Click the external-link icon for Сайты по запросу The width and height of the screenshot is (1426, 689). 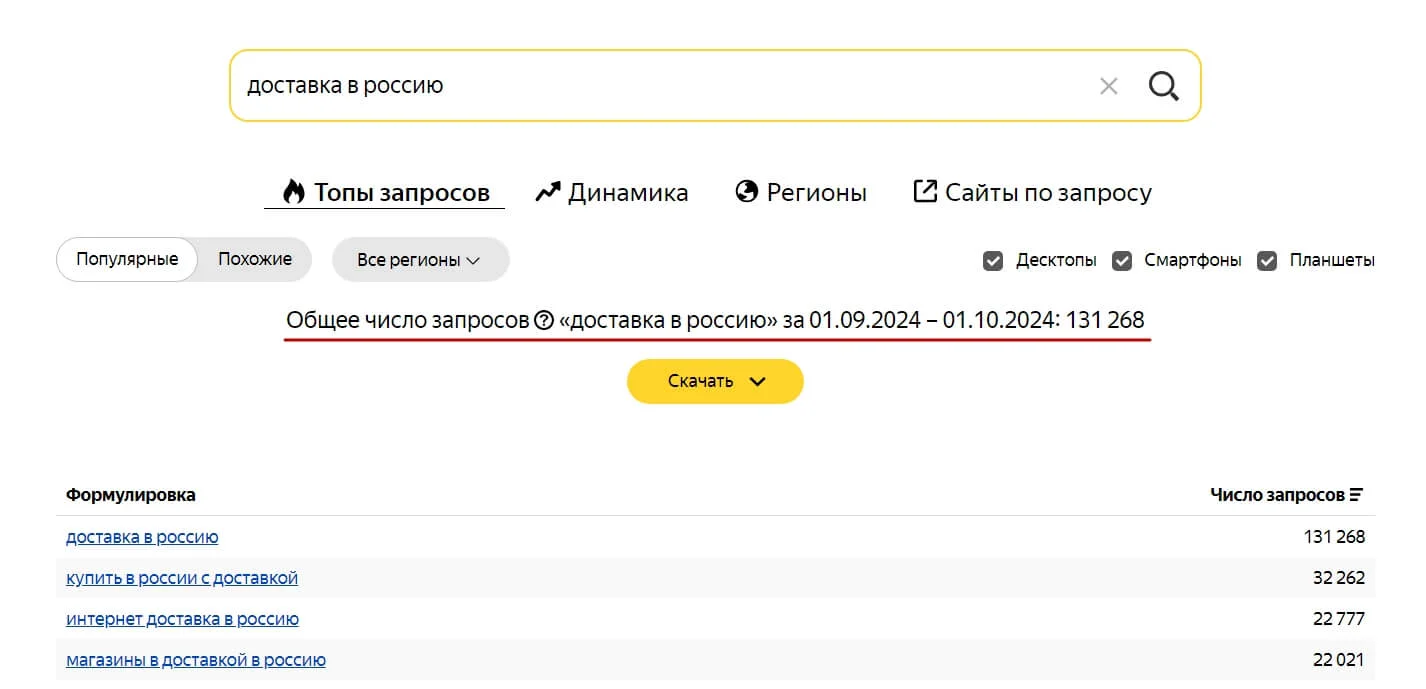[925, 191]
